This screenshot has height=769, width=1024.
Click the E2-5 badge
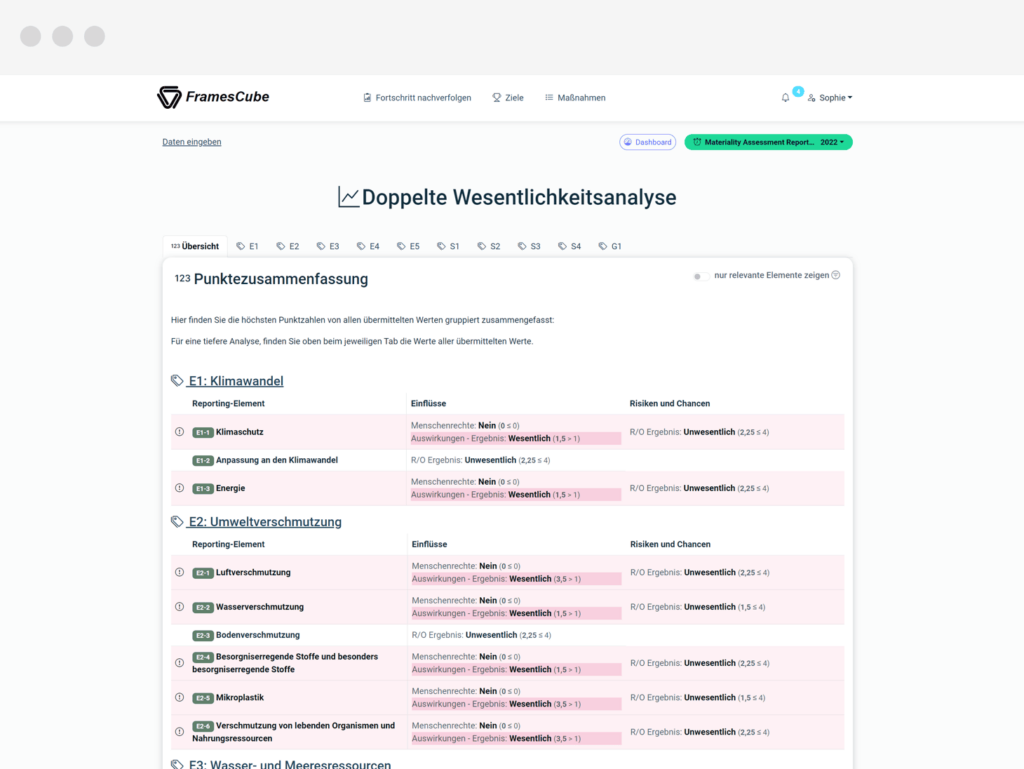pos(202,698)
